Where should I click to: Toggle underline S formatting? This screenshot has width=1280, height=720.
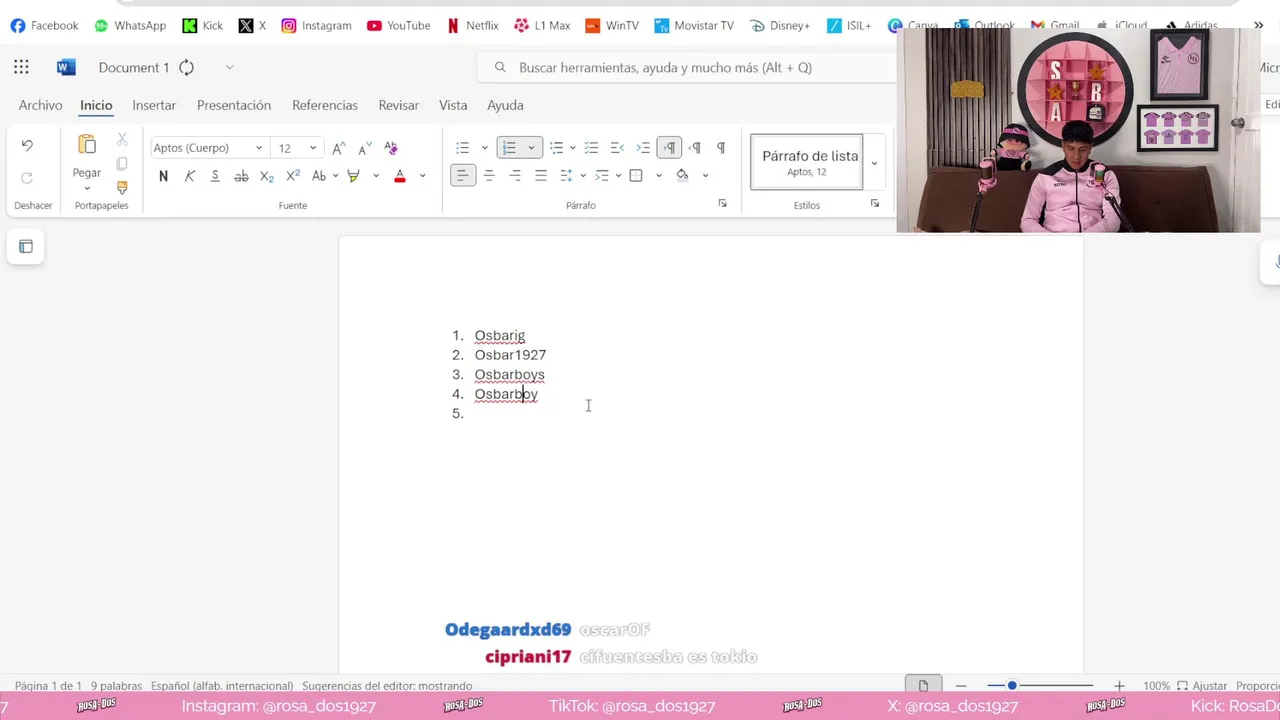click(x=215, y=176)
